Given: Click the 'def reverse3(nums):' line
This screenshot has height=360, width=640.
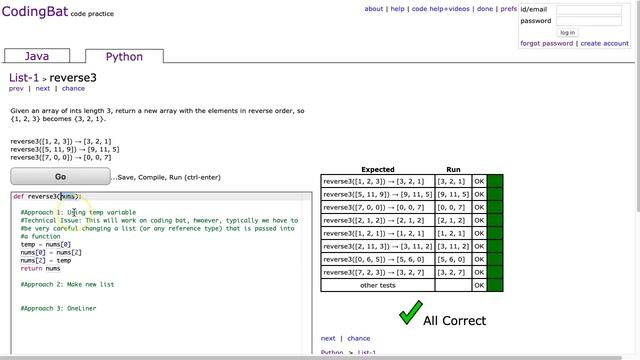Looking at the screenshot, I should click(x=47, y=196).
